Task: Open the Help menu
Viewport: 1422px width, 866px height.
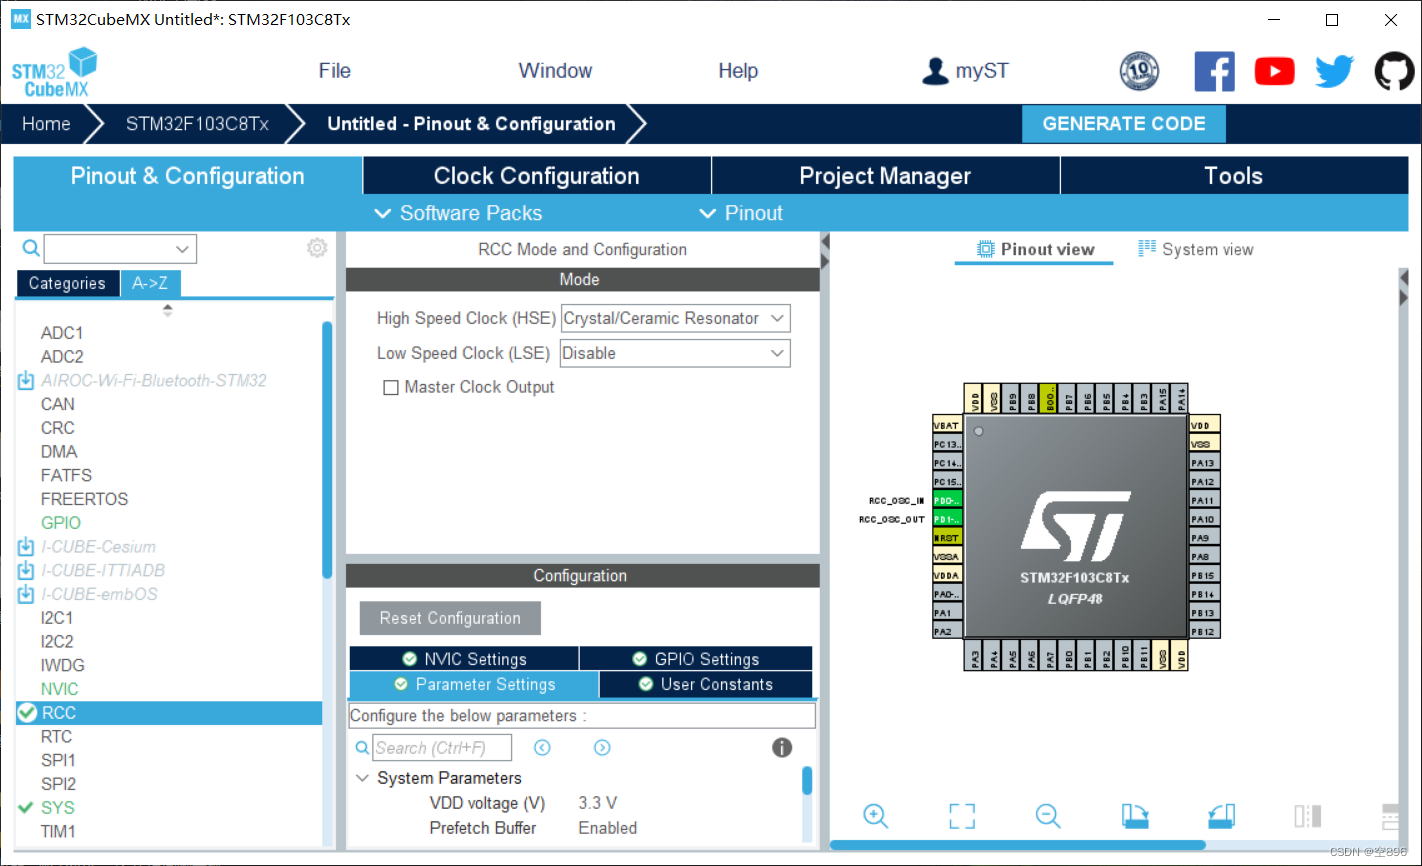Action: coord(738,71)
